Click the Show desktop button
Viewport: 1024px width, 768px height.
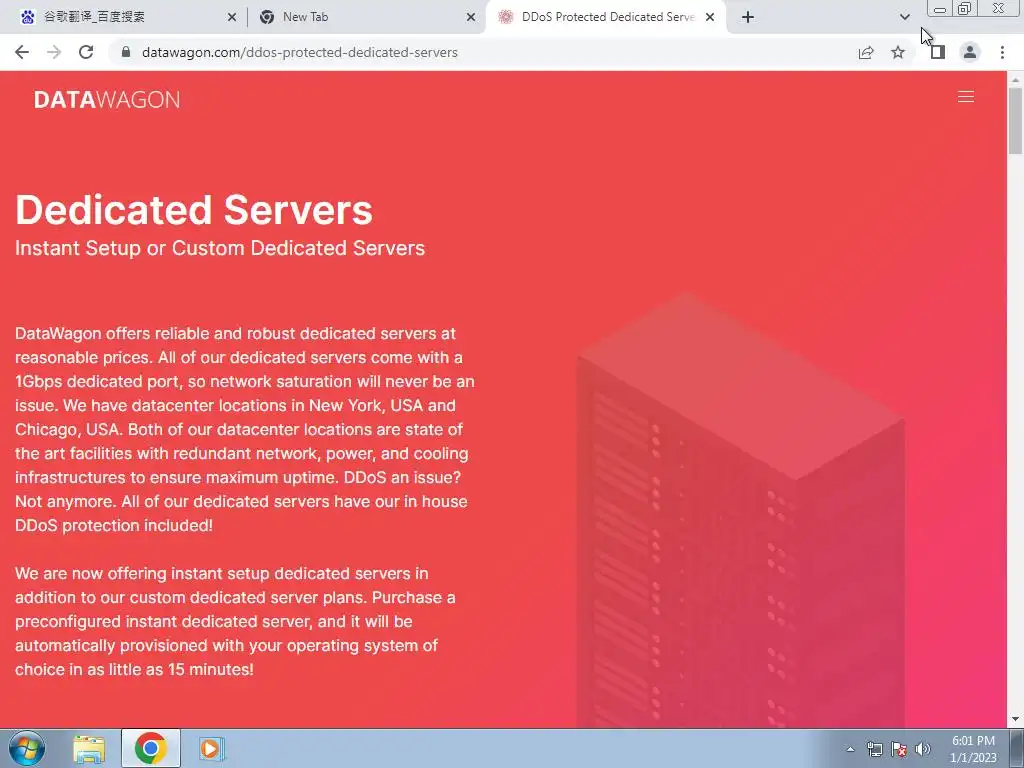point(1017,749)
